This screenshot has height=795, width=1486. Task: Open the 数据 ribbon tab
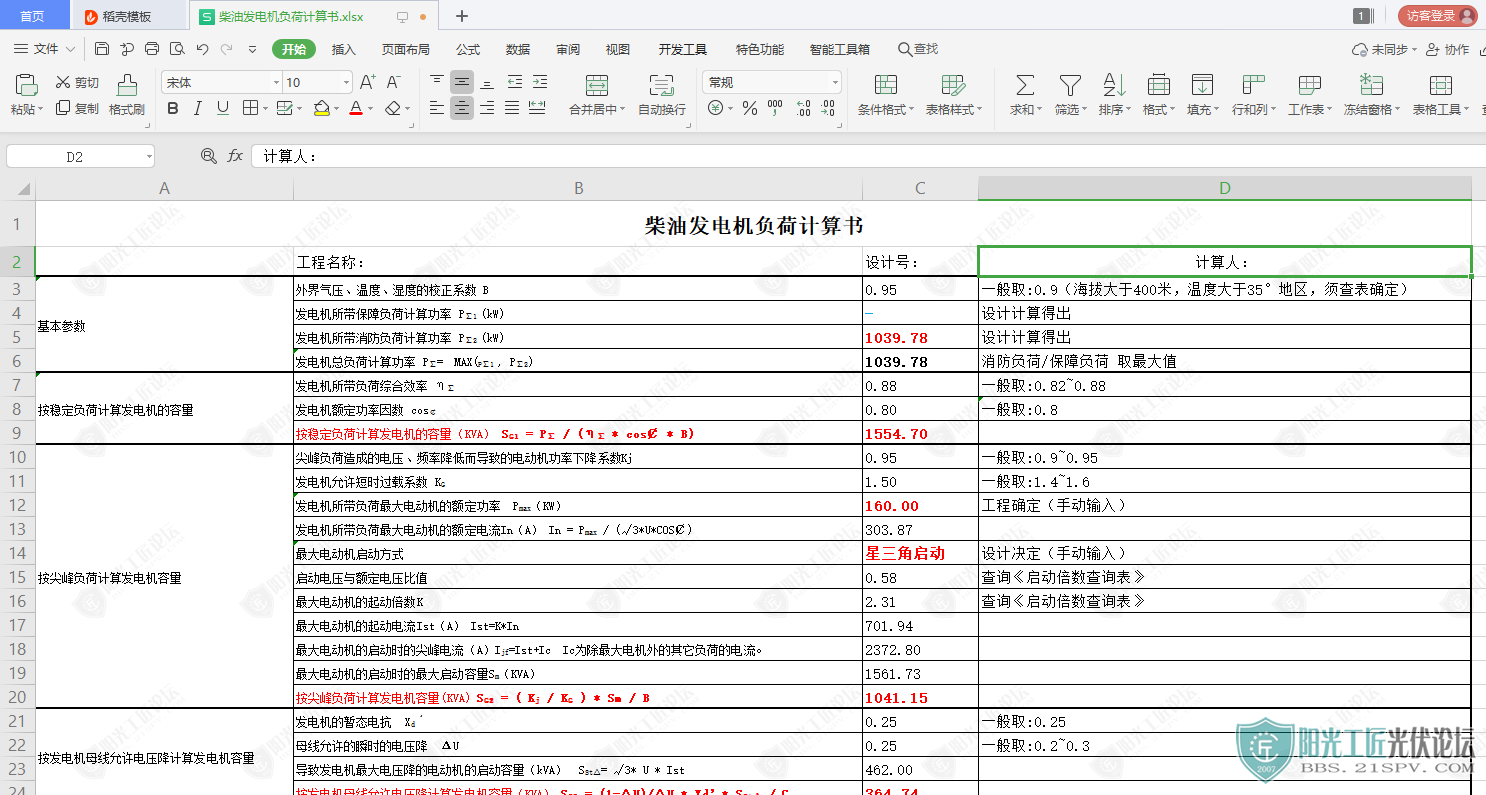tap(518, 49)
